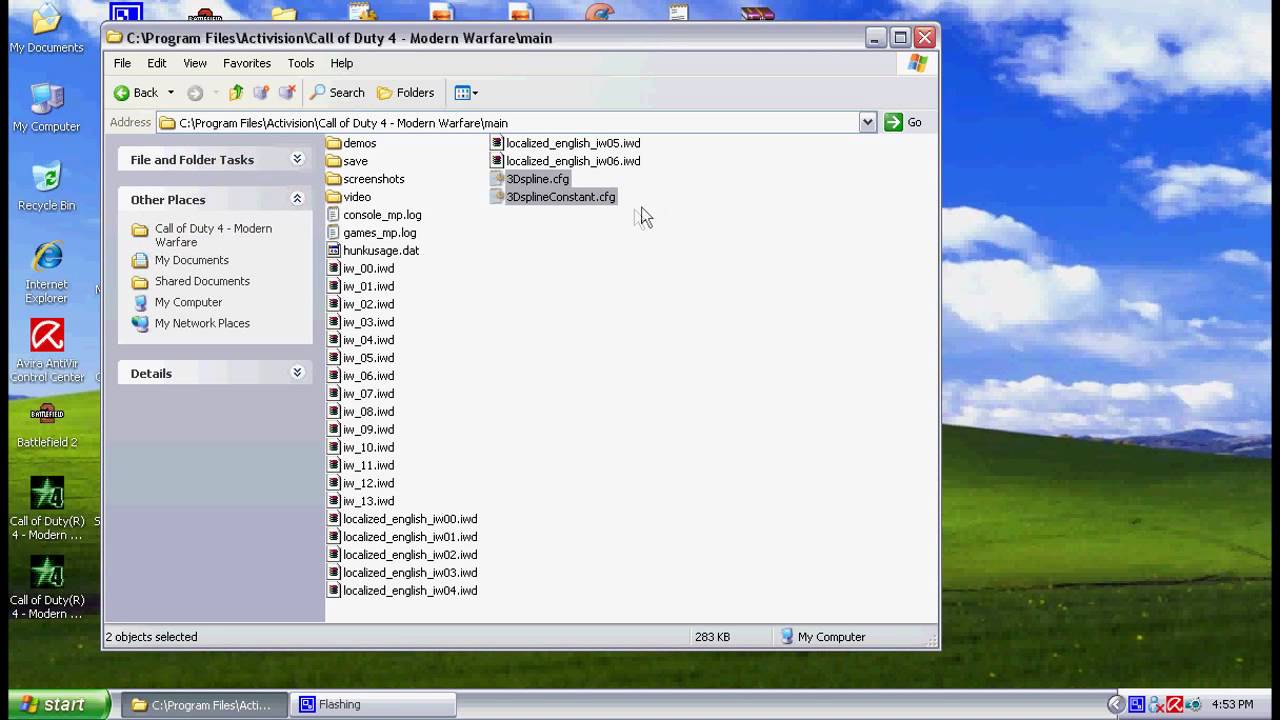Image resolution: width=1280 pixels, height=720 pixels.
Task: Collapse the Other Places panel
Action: click(x=297, y=199)
